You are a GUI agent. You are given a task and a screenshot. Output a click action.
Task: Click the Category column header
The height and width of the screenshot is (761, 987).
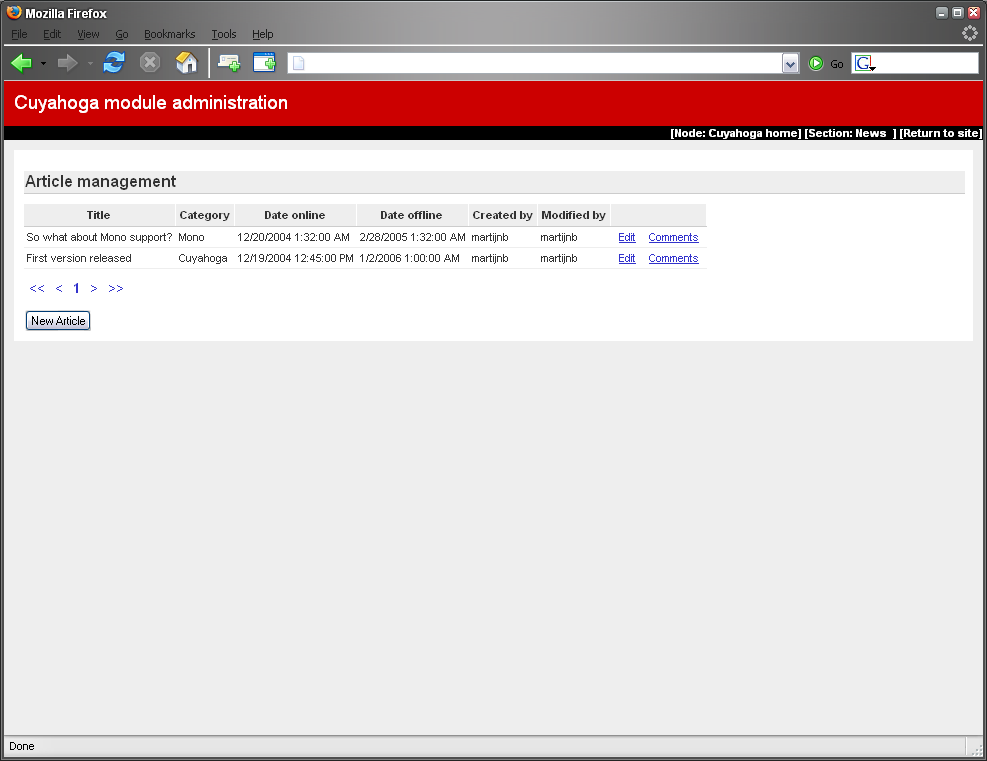point(205,215)
